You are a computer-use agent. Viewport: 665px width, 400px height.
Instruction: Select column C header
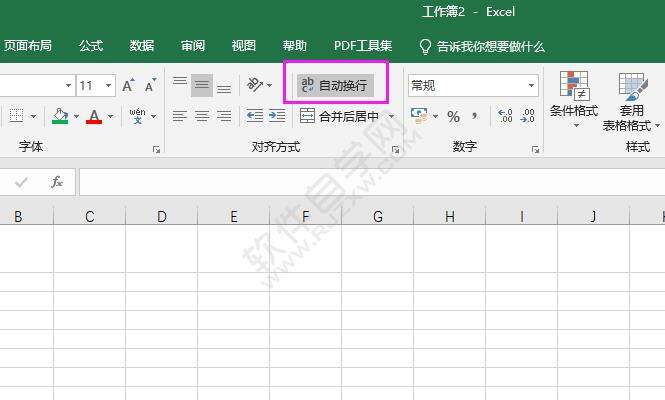(89, 216)
